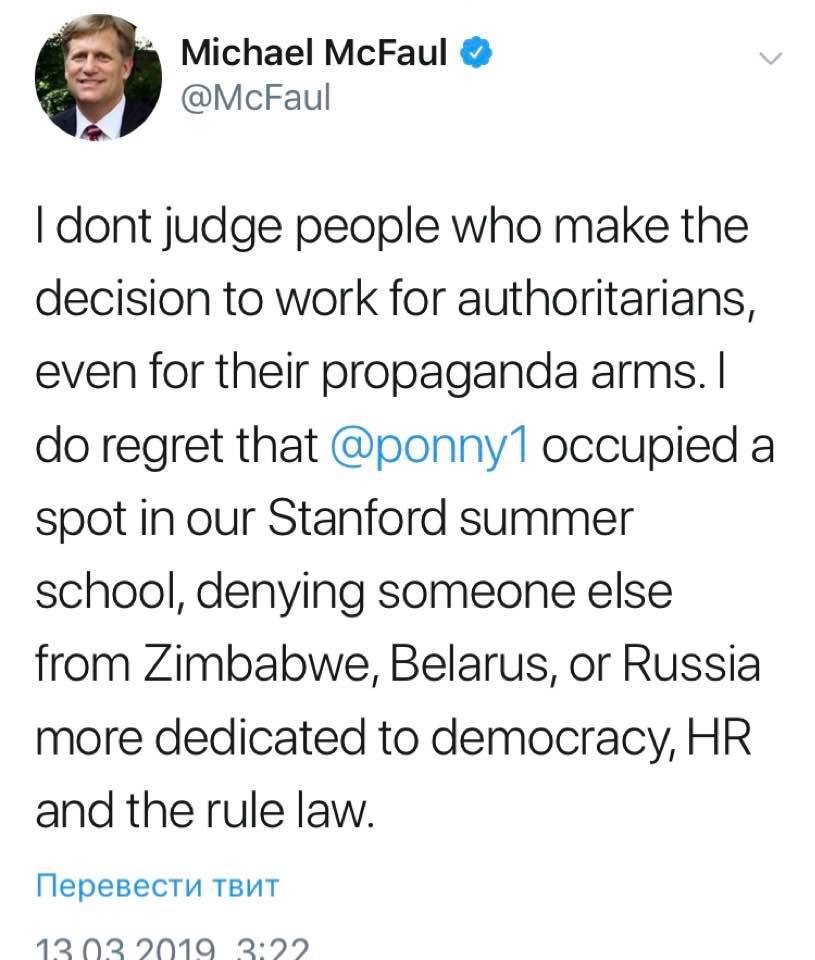Screen dimensions: 815x960
Task: Click the blue verified badge icon
Action: 475,53
